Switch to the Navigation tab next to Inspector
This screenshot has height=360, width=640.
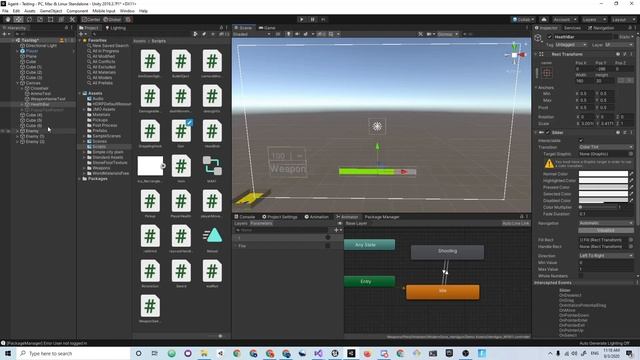601,28
